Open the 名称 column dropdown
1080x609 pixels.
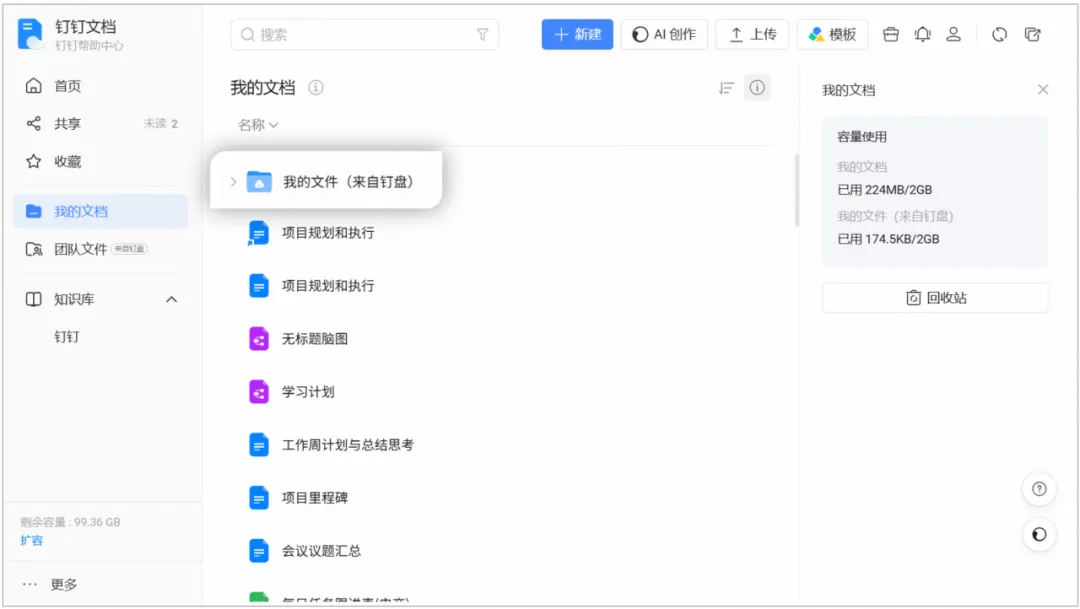pos(258,125)
